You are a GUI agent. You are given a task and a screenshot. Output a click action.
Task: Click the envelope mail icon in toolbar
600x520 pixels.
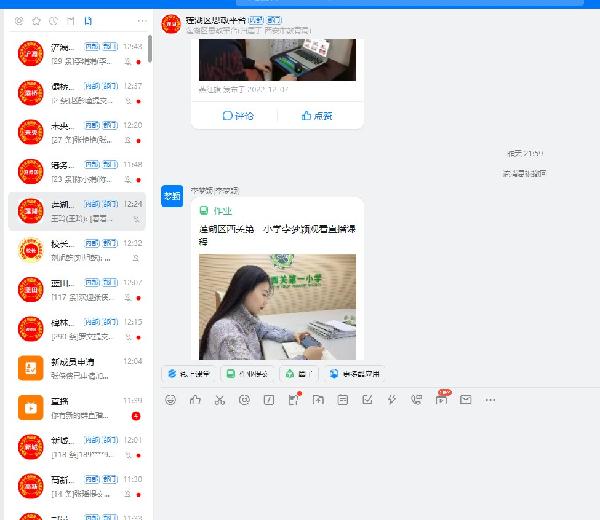coord(466,400)
